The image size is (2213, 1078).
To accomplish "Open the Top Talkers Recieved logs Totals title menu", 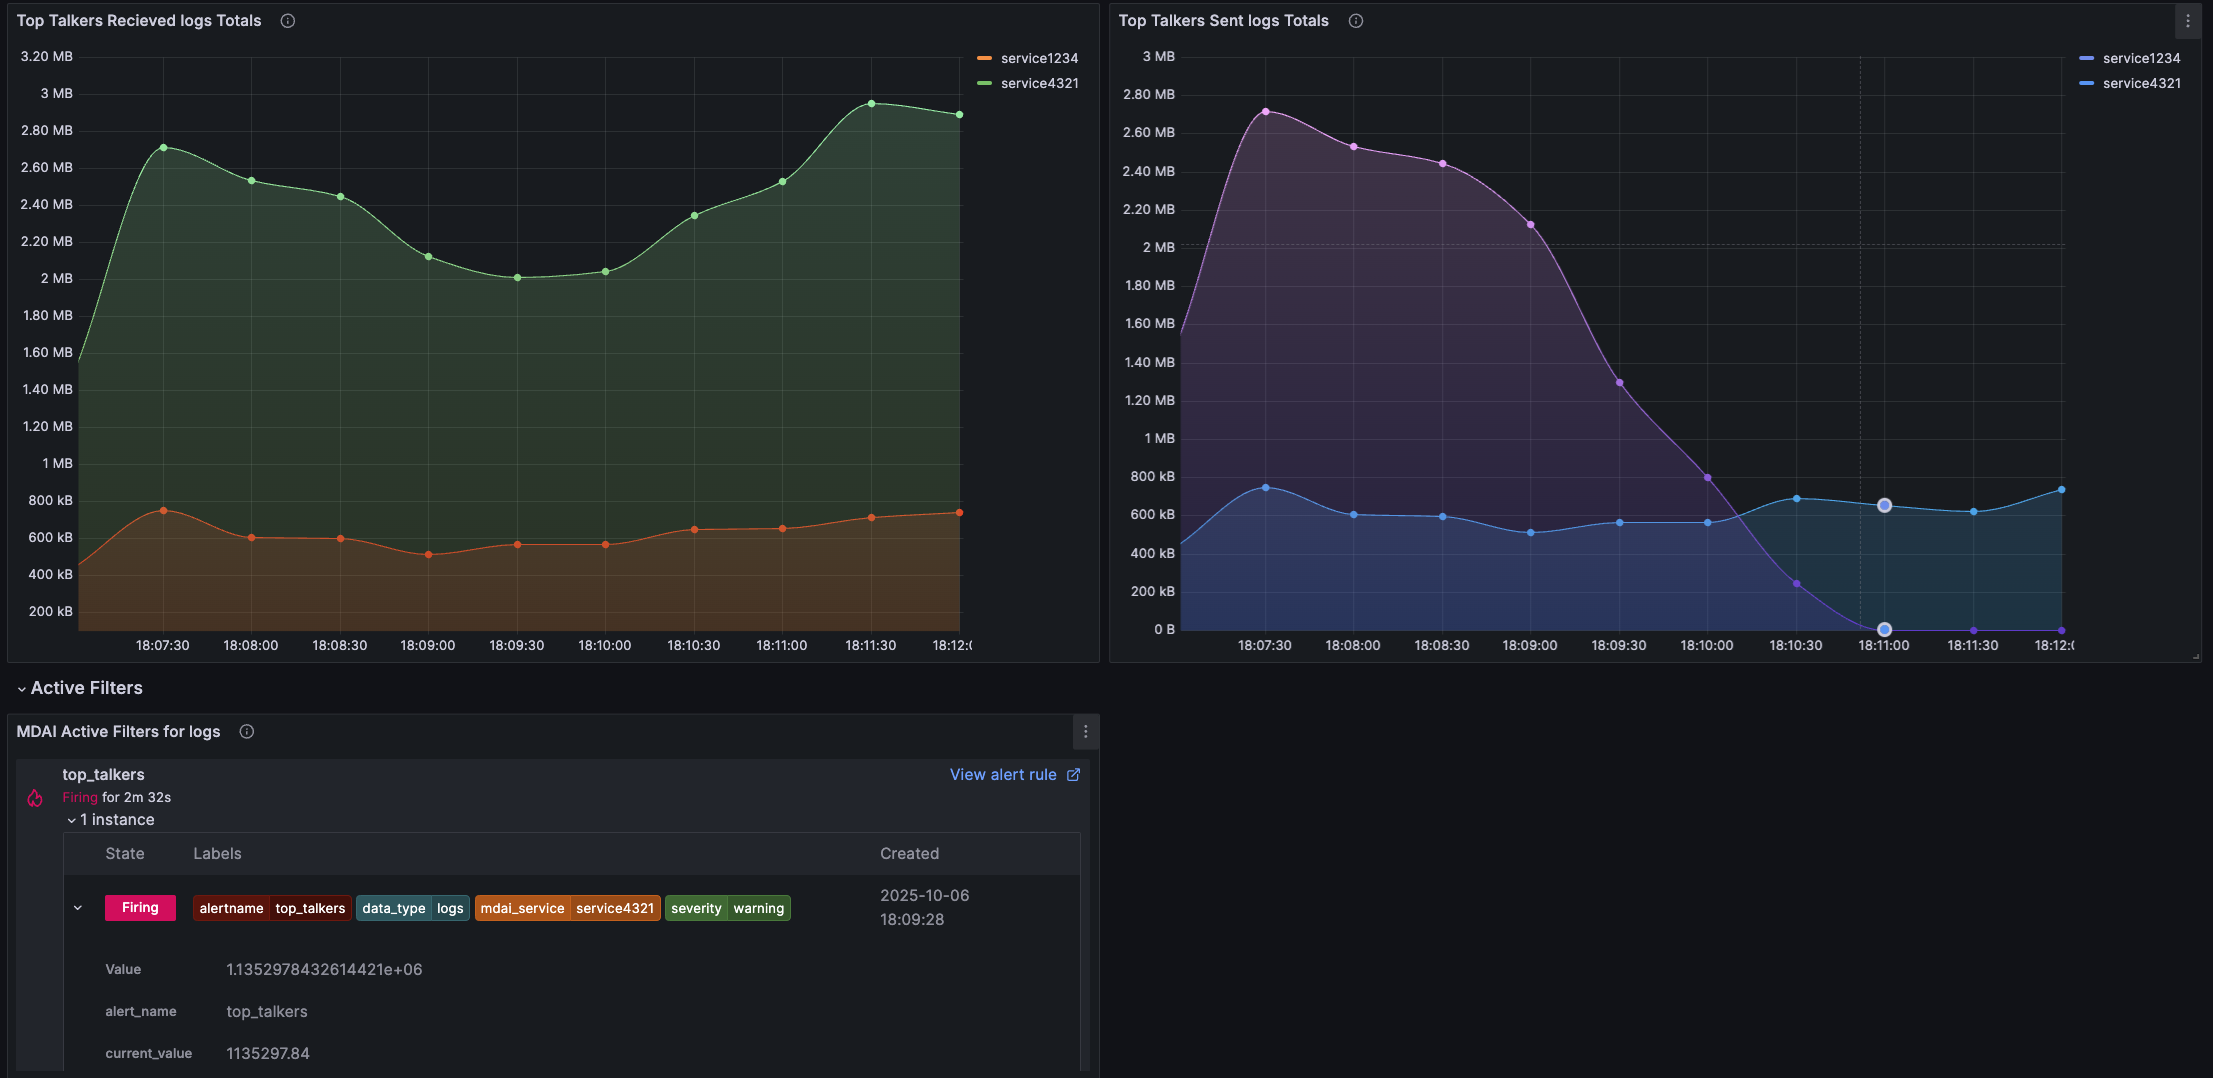I will [x=139, y=21].
